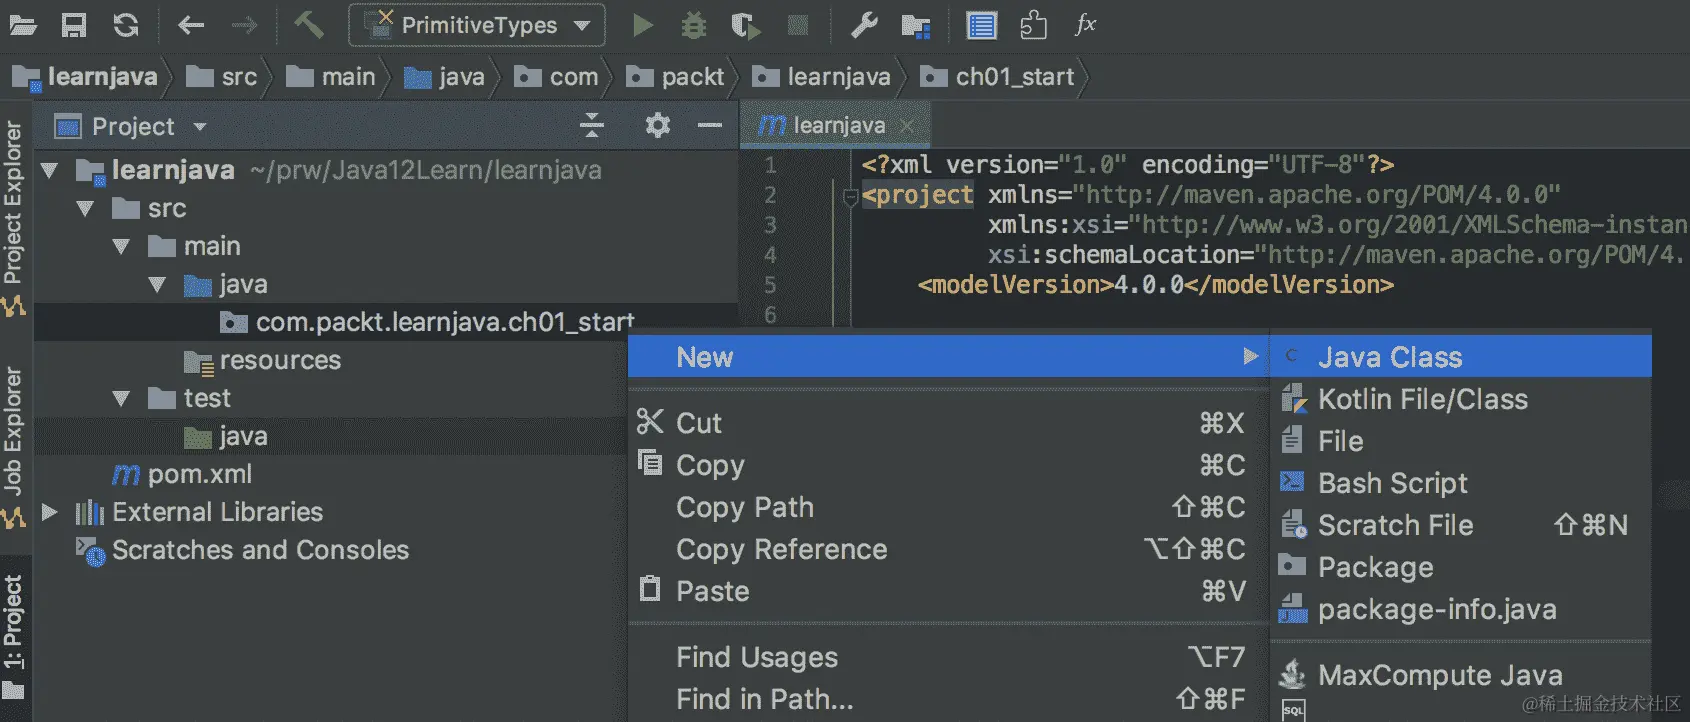The image size is (1690, 722).
Task: Create a new File
Action: coord(1461,441)
